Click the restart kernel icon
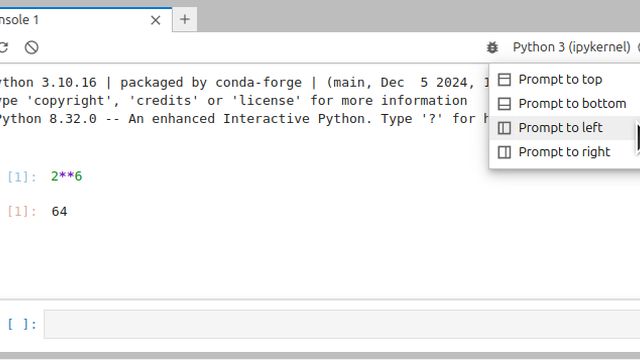Screen dimensions: 640x360 pyautogui.click(x=3, y=47)
